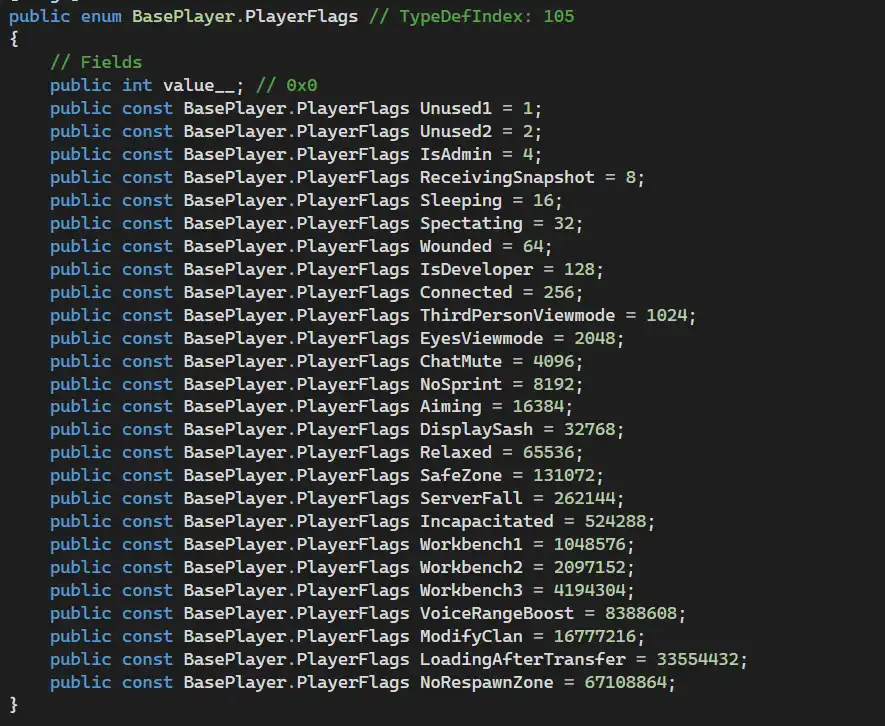Click the value 131072

pos(564,475)
